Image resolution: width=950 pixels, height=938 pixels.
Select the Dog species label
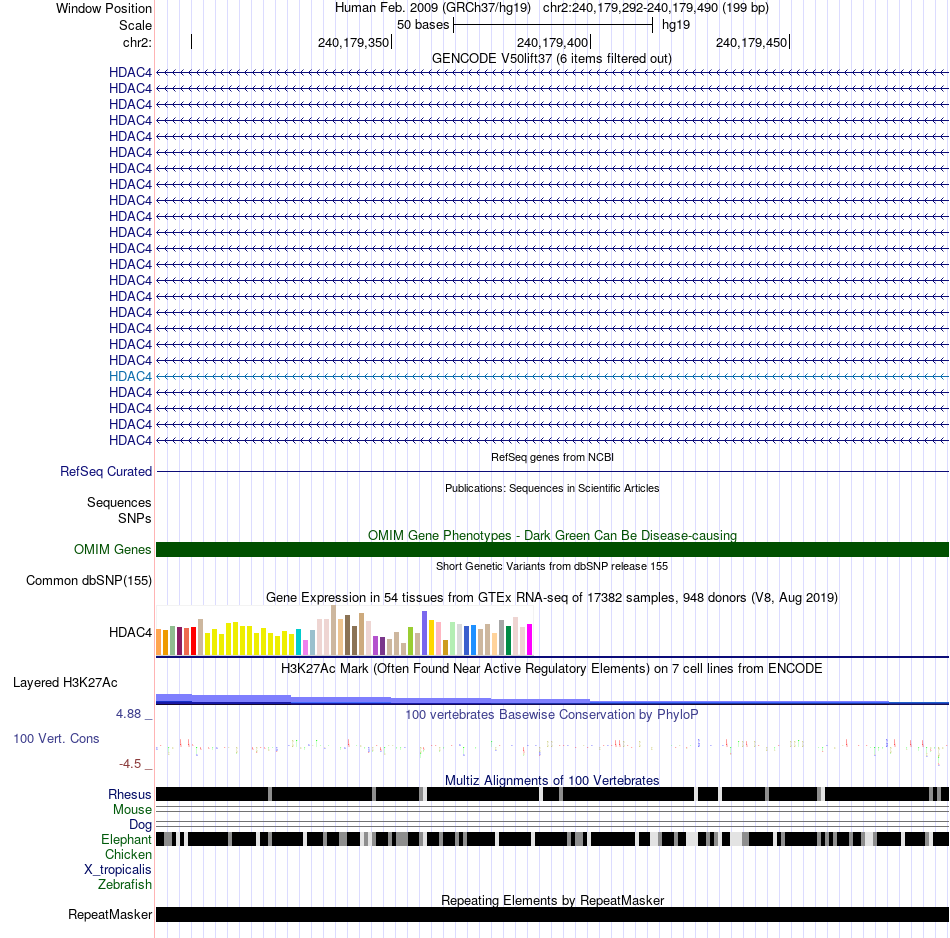point(141,825)
